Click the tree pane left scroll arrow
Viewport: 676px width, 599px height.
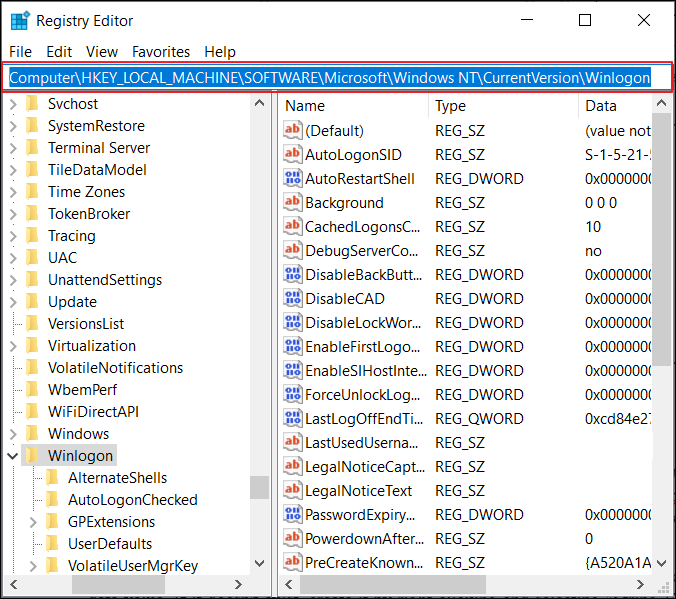(x=14, y=585)
